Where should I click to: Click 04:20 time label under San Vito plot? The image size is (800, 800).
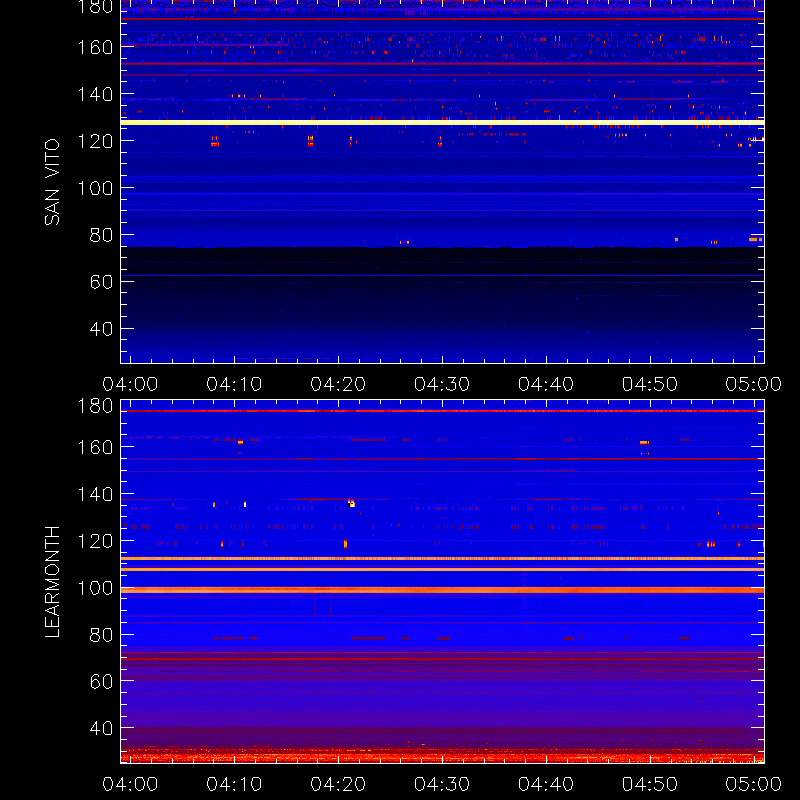click(338, 384)
